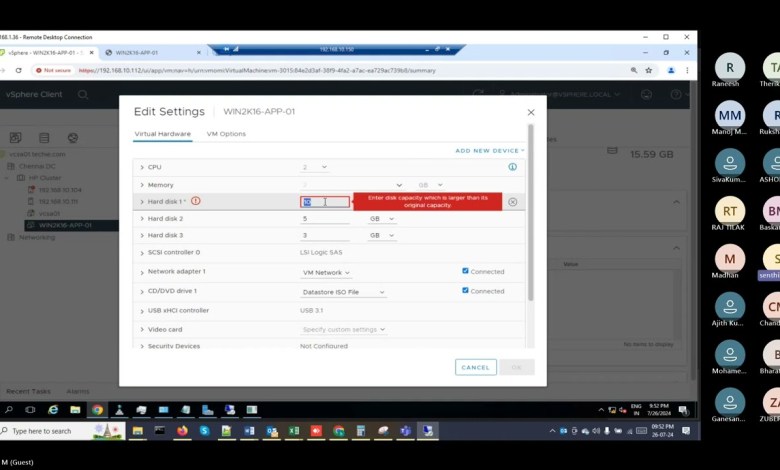Select the HP Cluster tree node

click(x=45, y=178)
